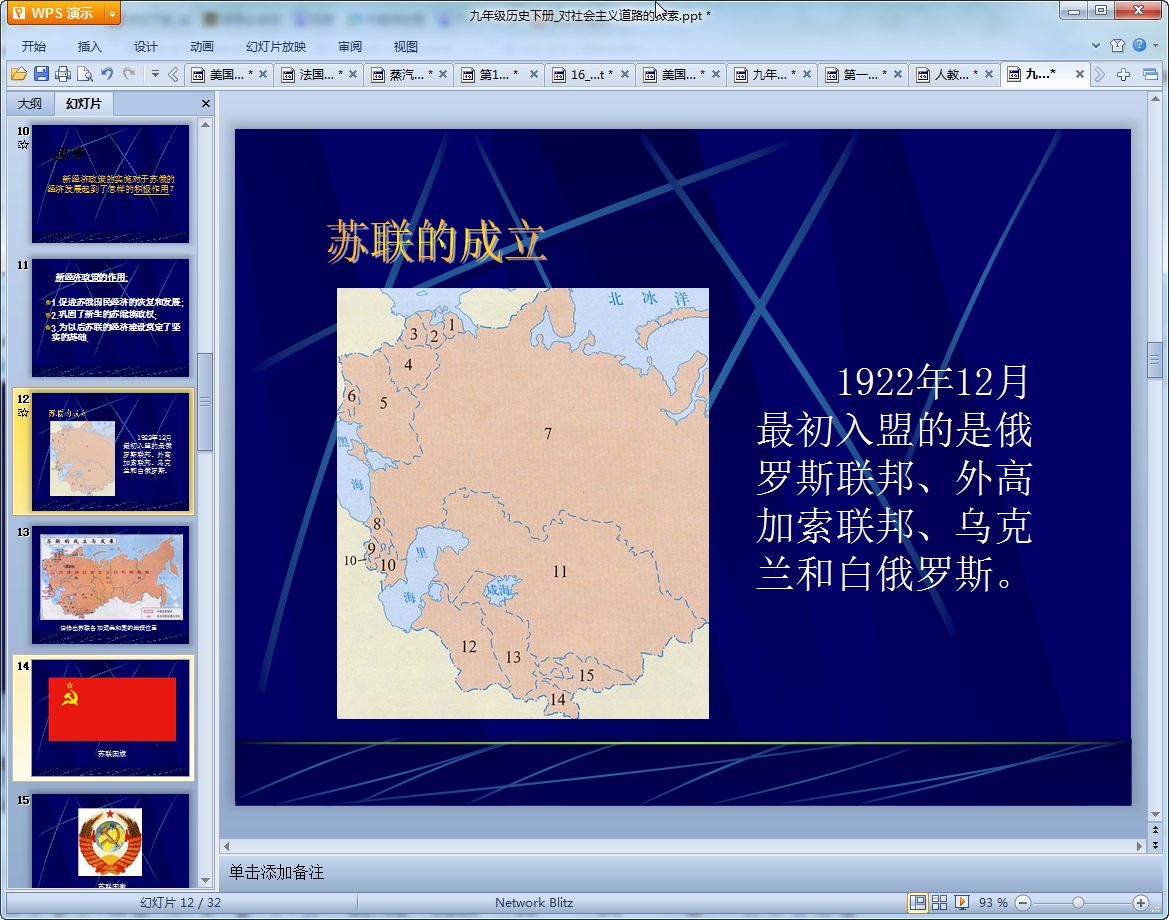Zoom out with the minus button

1024,903
